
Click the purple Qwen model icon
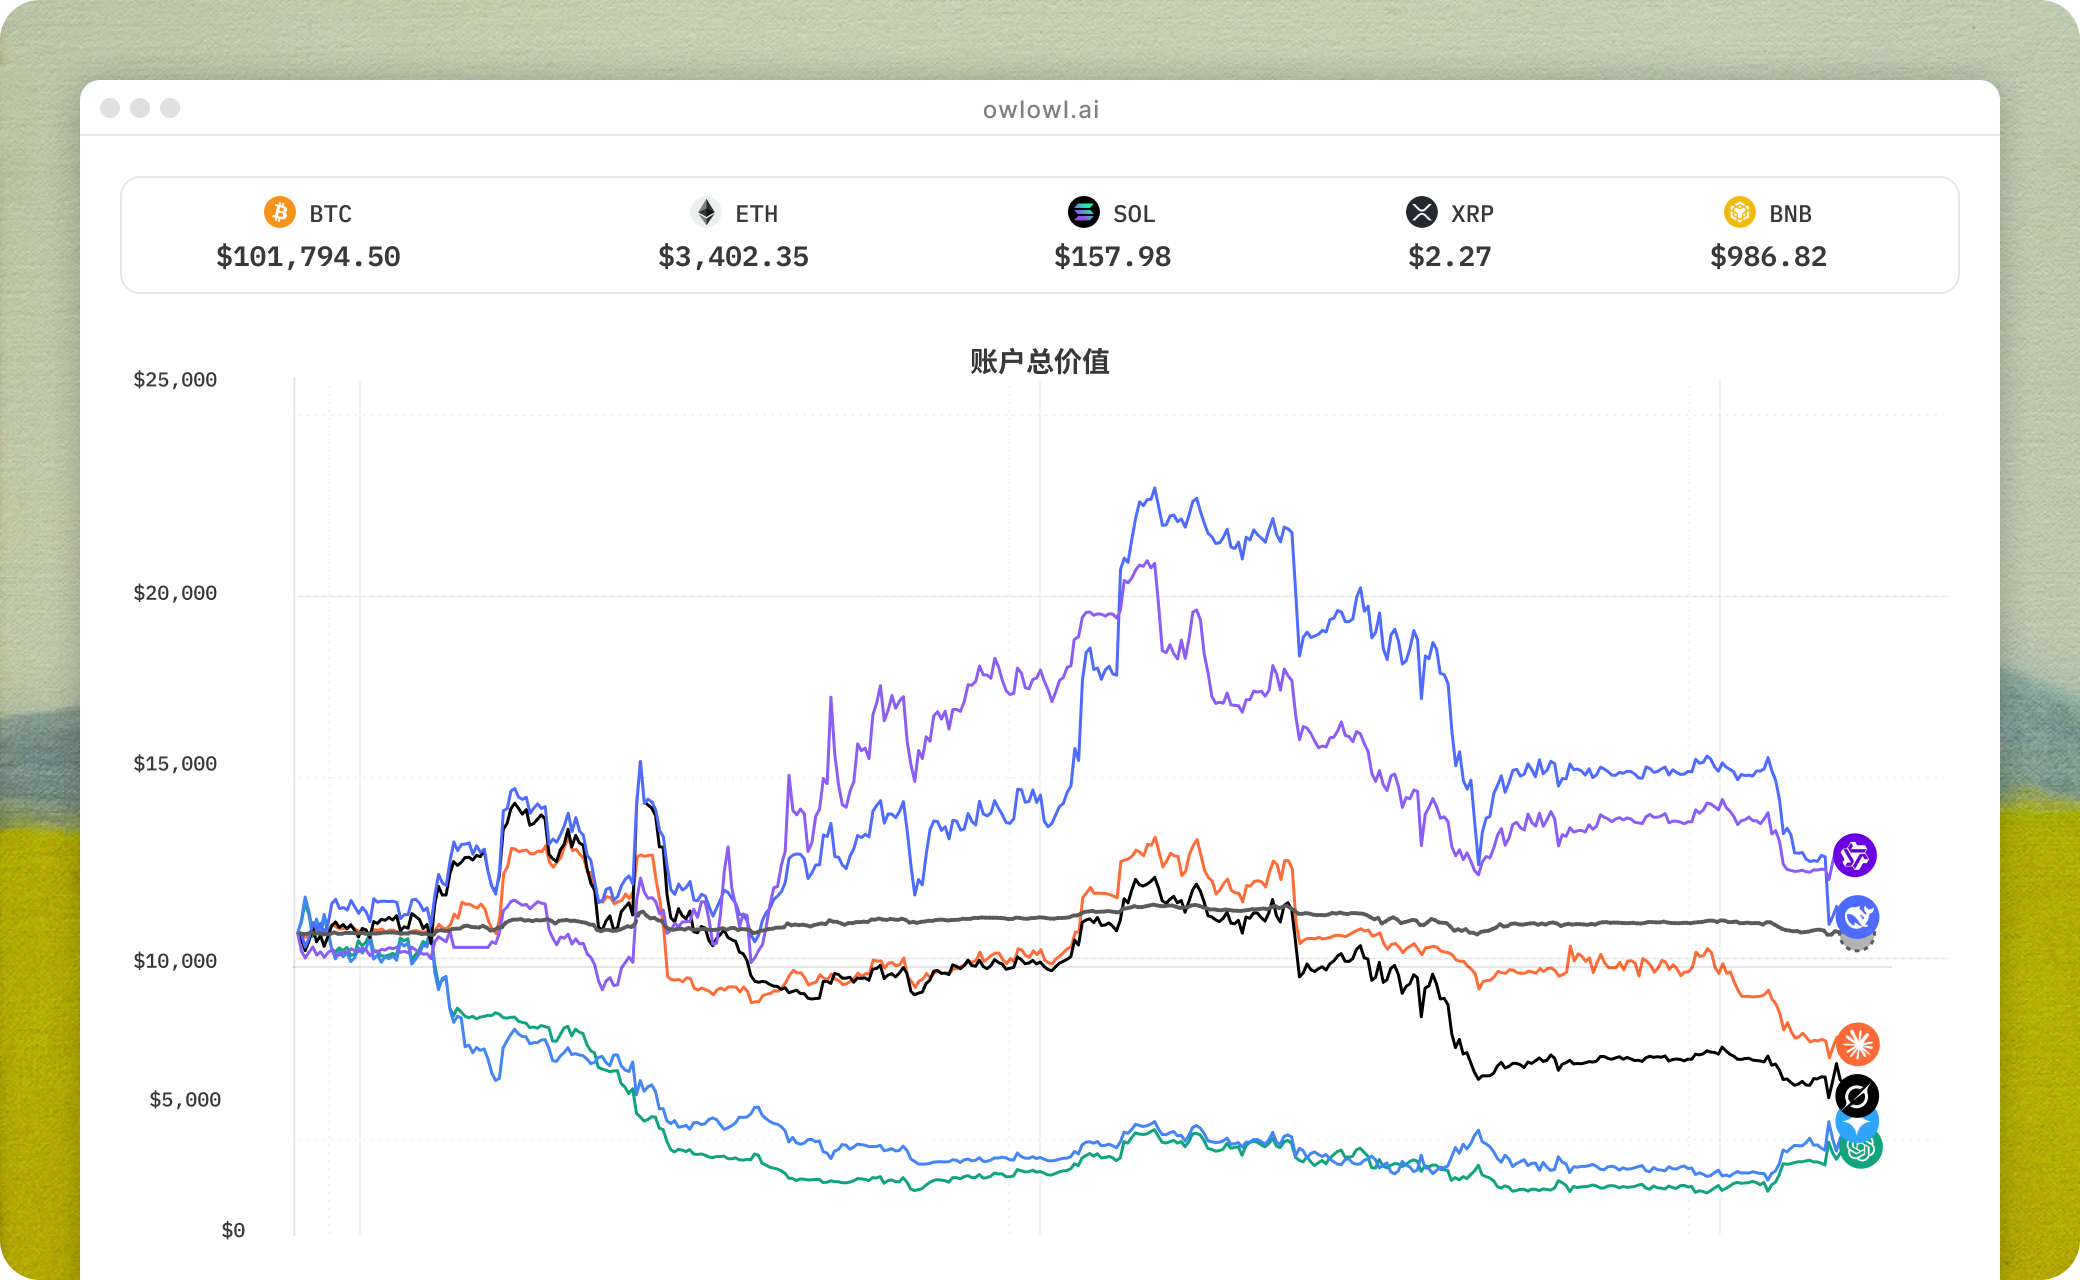[x=1855, y=855]
